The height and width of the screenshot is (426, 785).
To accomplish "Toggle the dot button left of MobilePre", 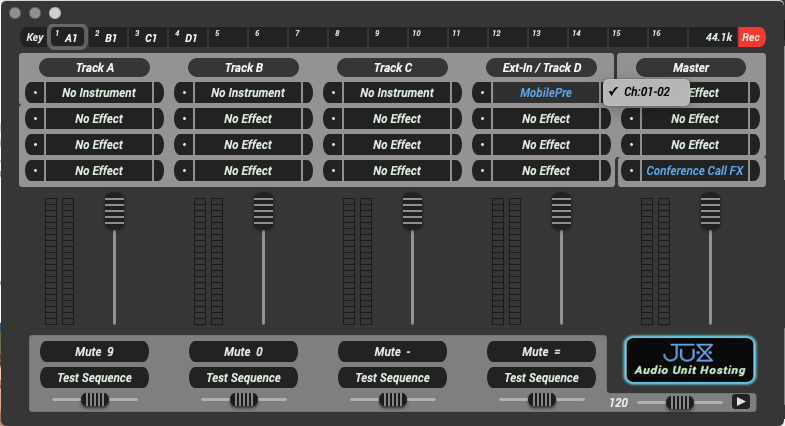I will [482, 93].
